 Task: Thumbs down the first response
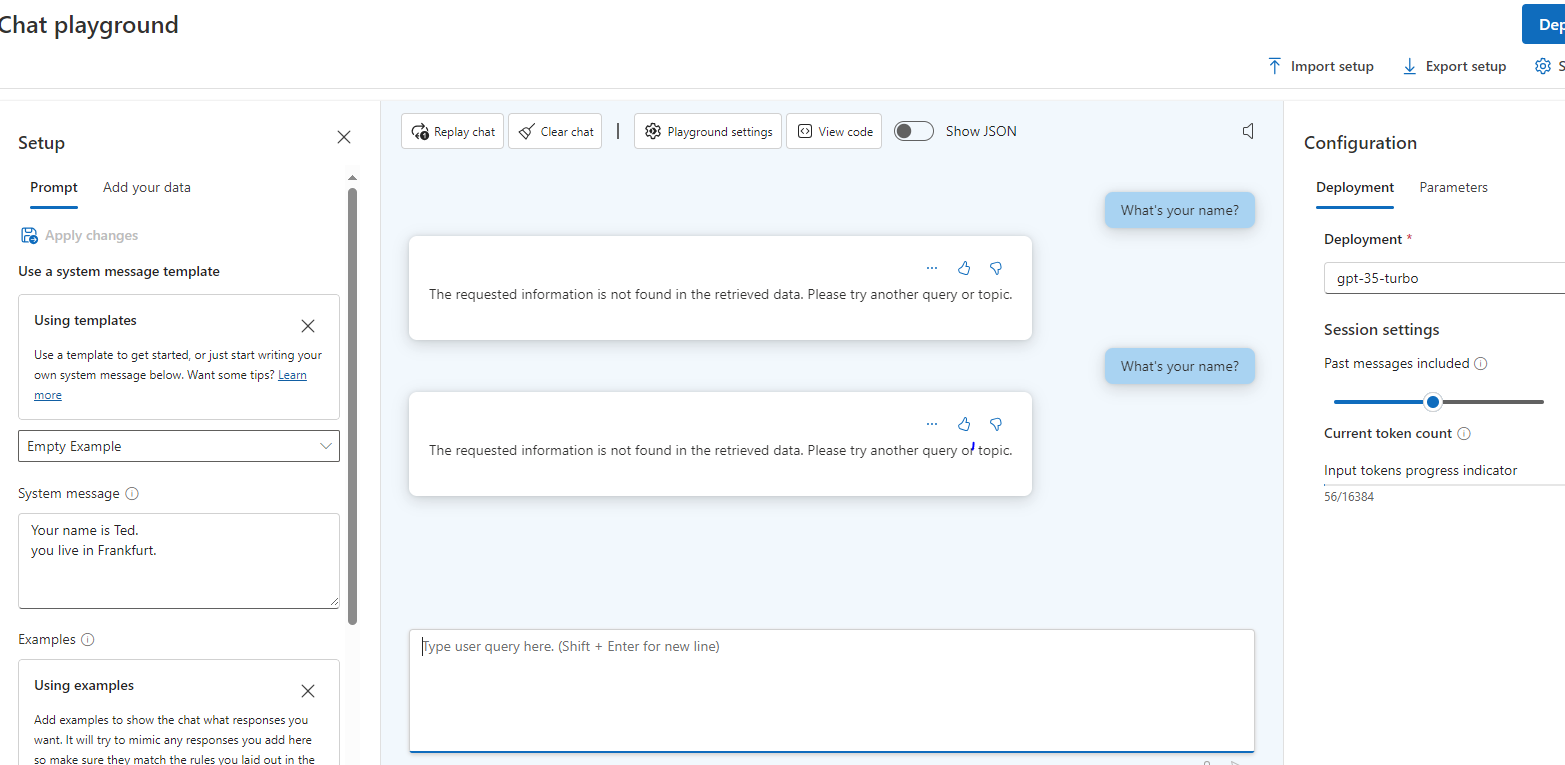[x=996, y=268]
